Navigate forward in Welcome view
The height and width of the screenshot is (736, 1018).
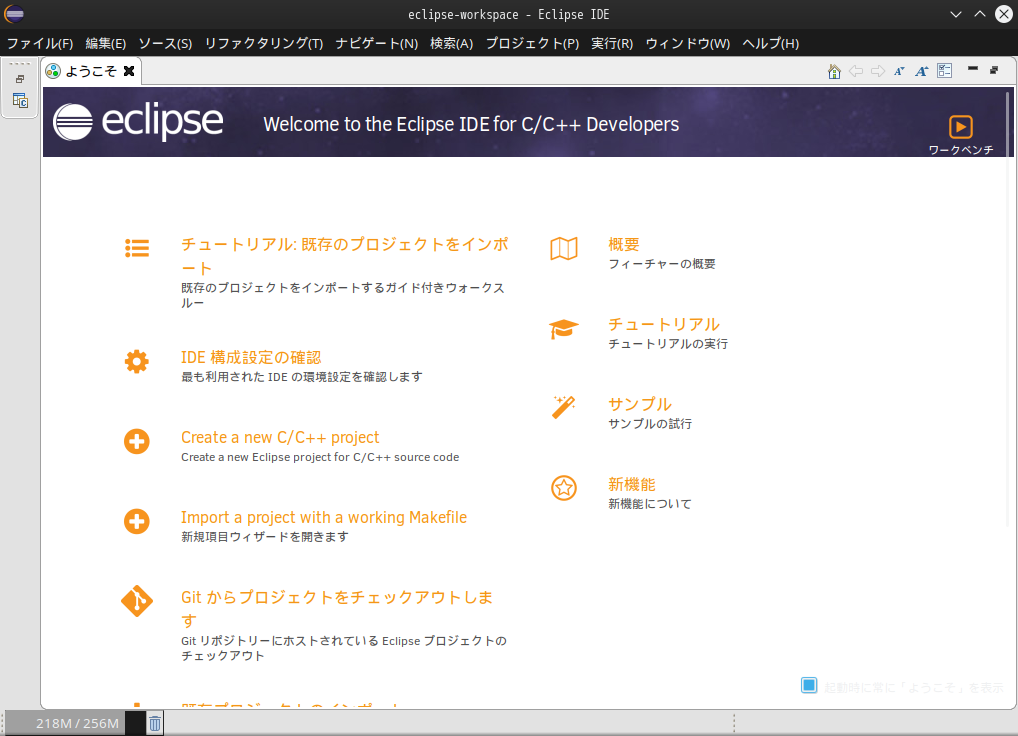878,71
